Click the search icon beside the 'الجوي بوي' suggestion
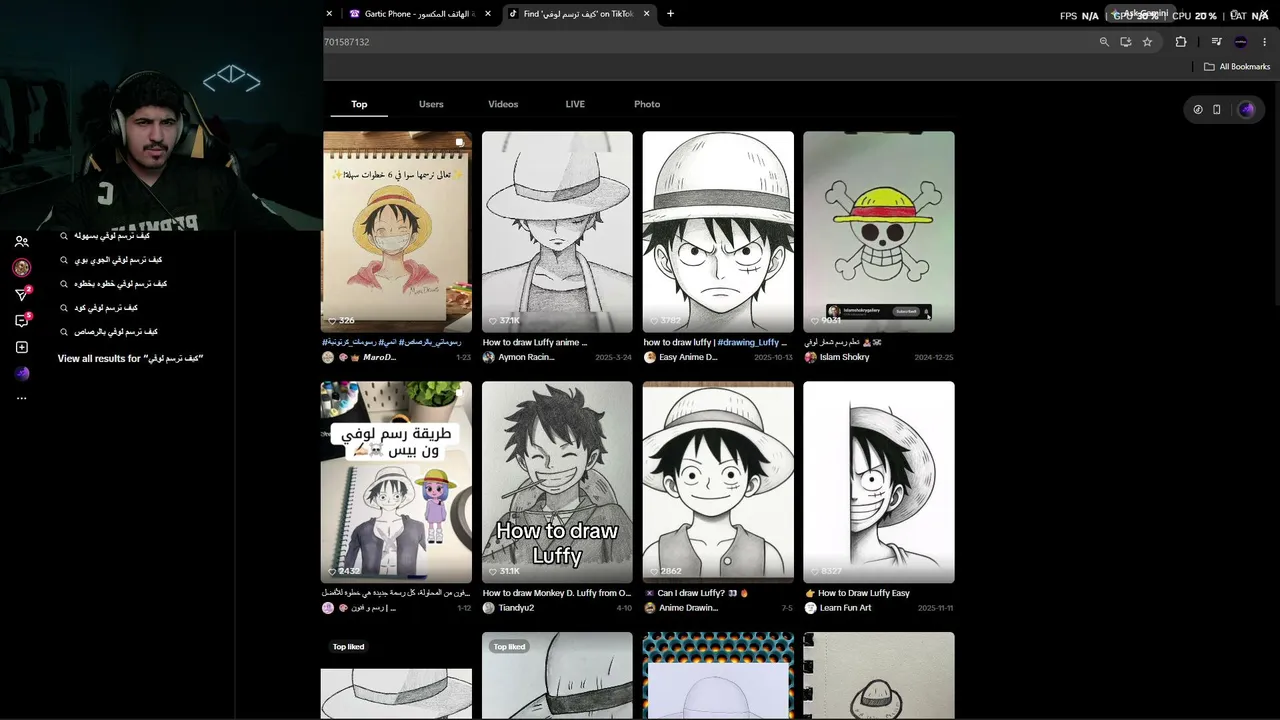1280x720 pixels. pos(64,260)
